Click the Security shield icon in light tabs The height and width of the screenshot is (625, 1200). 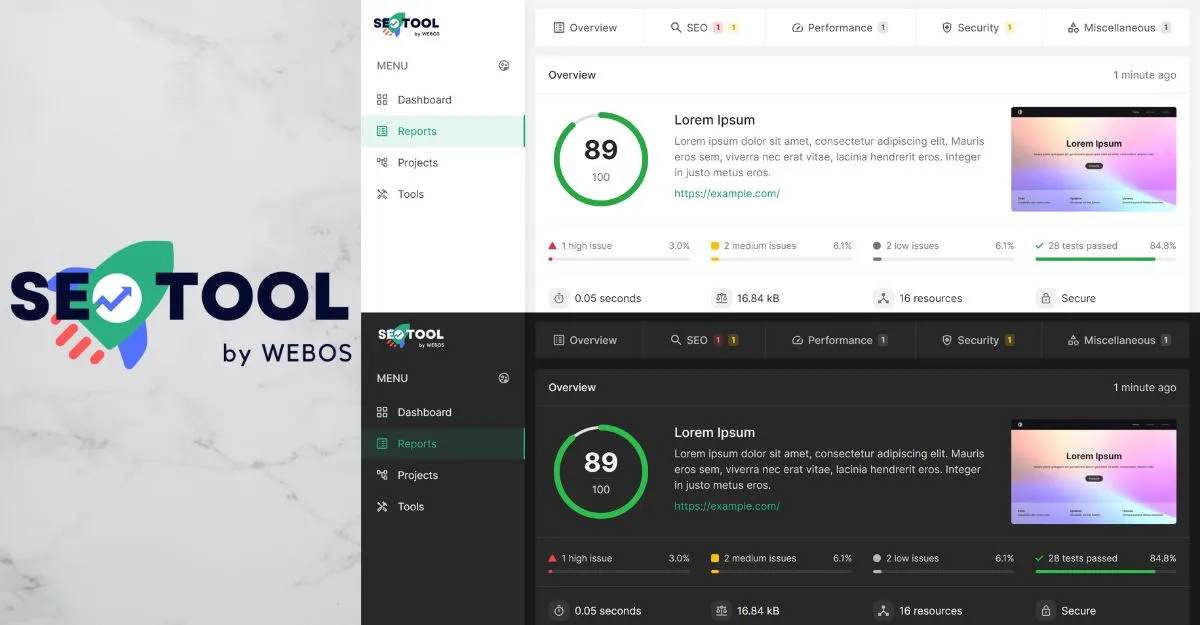947,28
